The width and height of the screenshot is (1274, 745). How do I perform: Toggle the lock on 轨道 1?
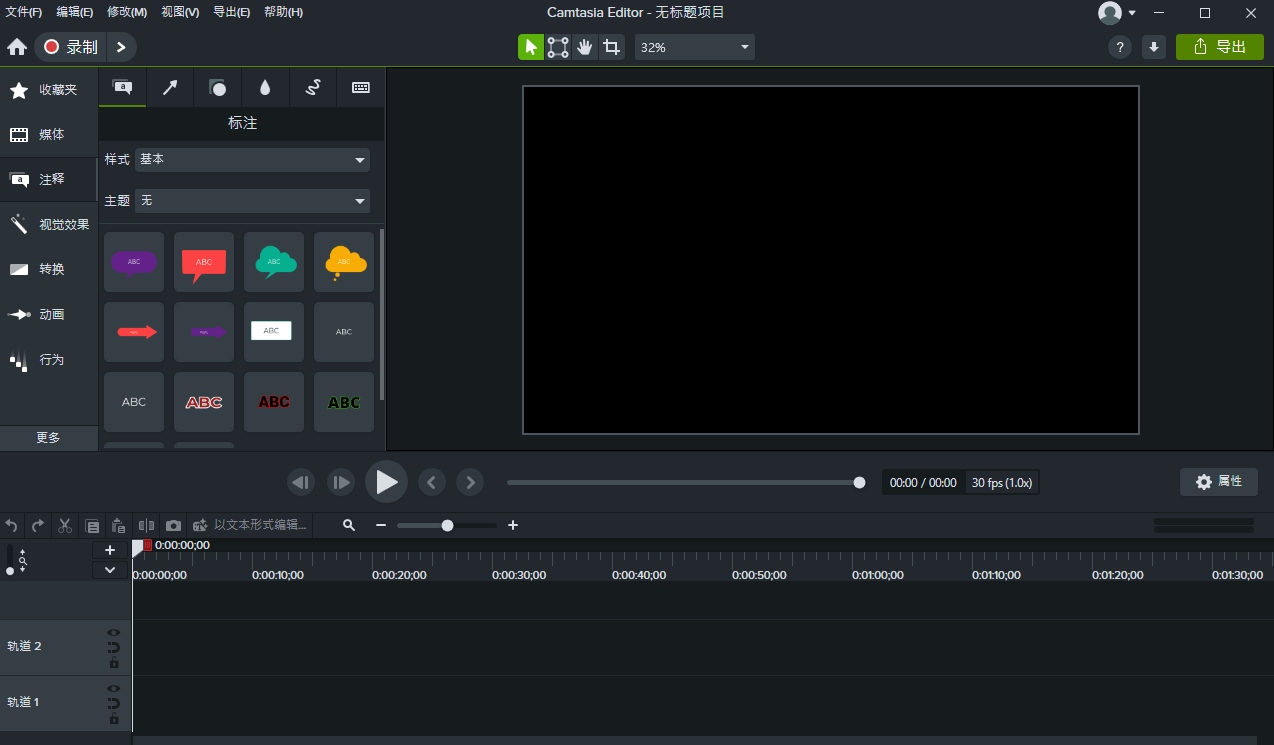(x=114, y=719)
